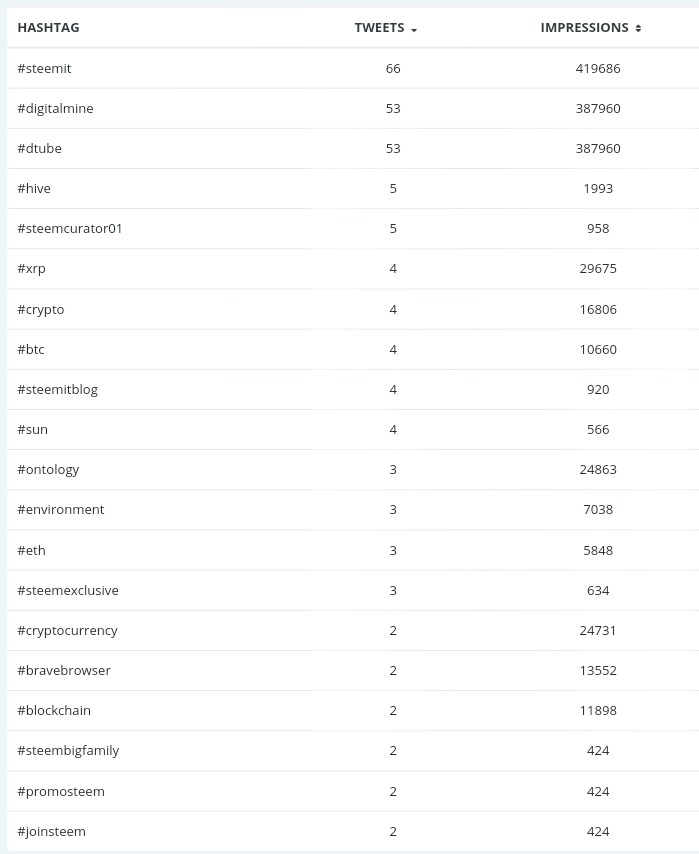Click the TWEETS column header text
This screenshot has width=699, height=854.
[379, 28]
